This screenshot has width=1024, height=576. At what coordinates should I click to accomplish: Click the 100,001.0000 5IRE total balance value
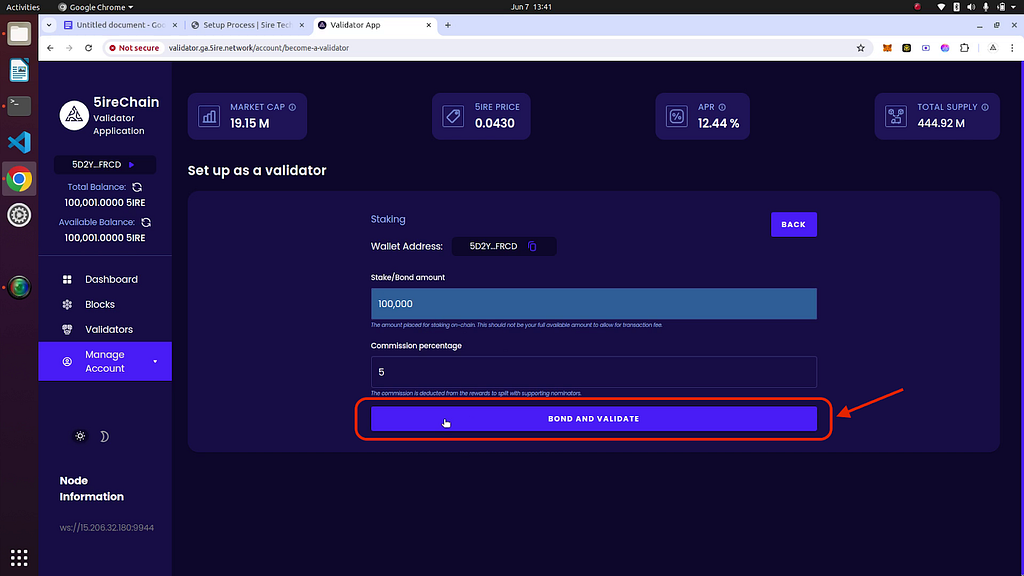click(105, 202)
